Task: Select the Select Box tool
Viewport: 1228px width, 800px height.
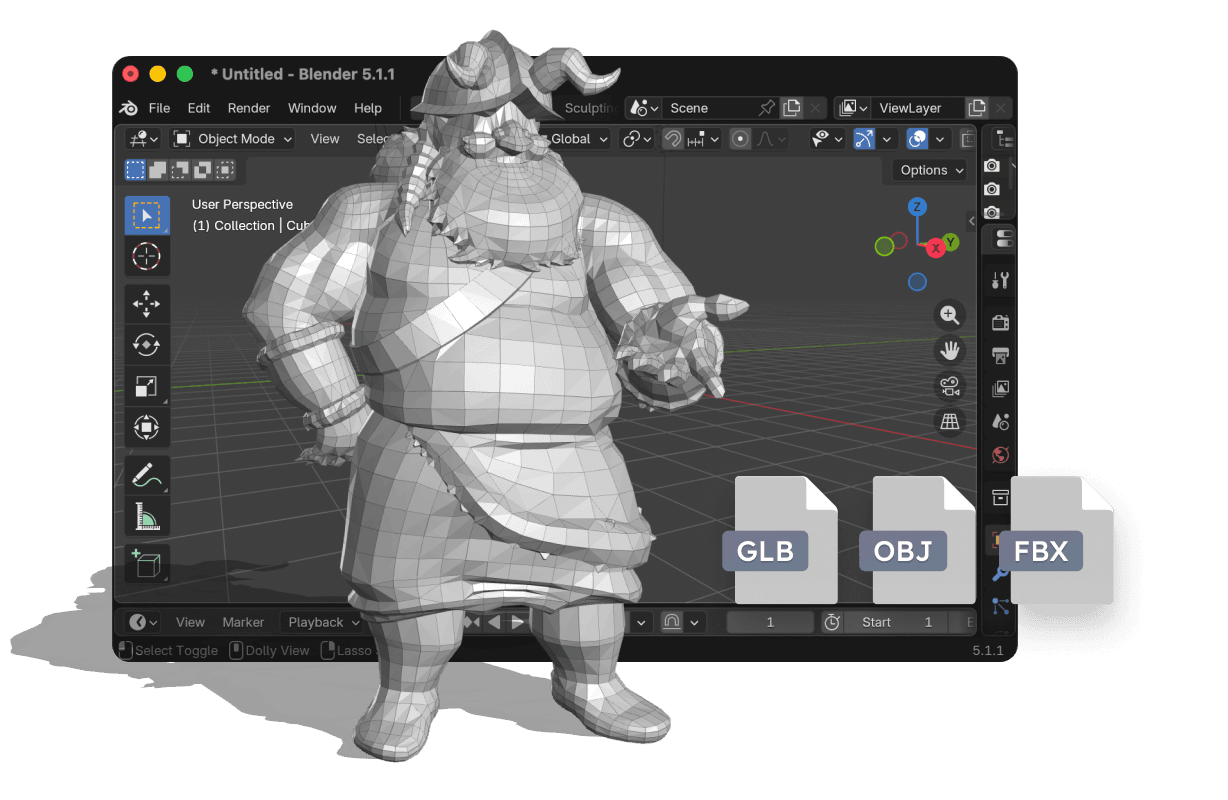Action: (x=147, y=216)
